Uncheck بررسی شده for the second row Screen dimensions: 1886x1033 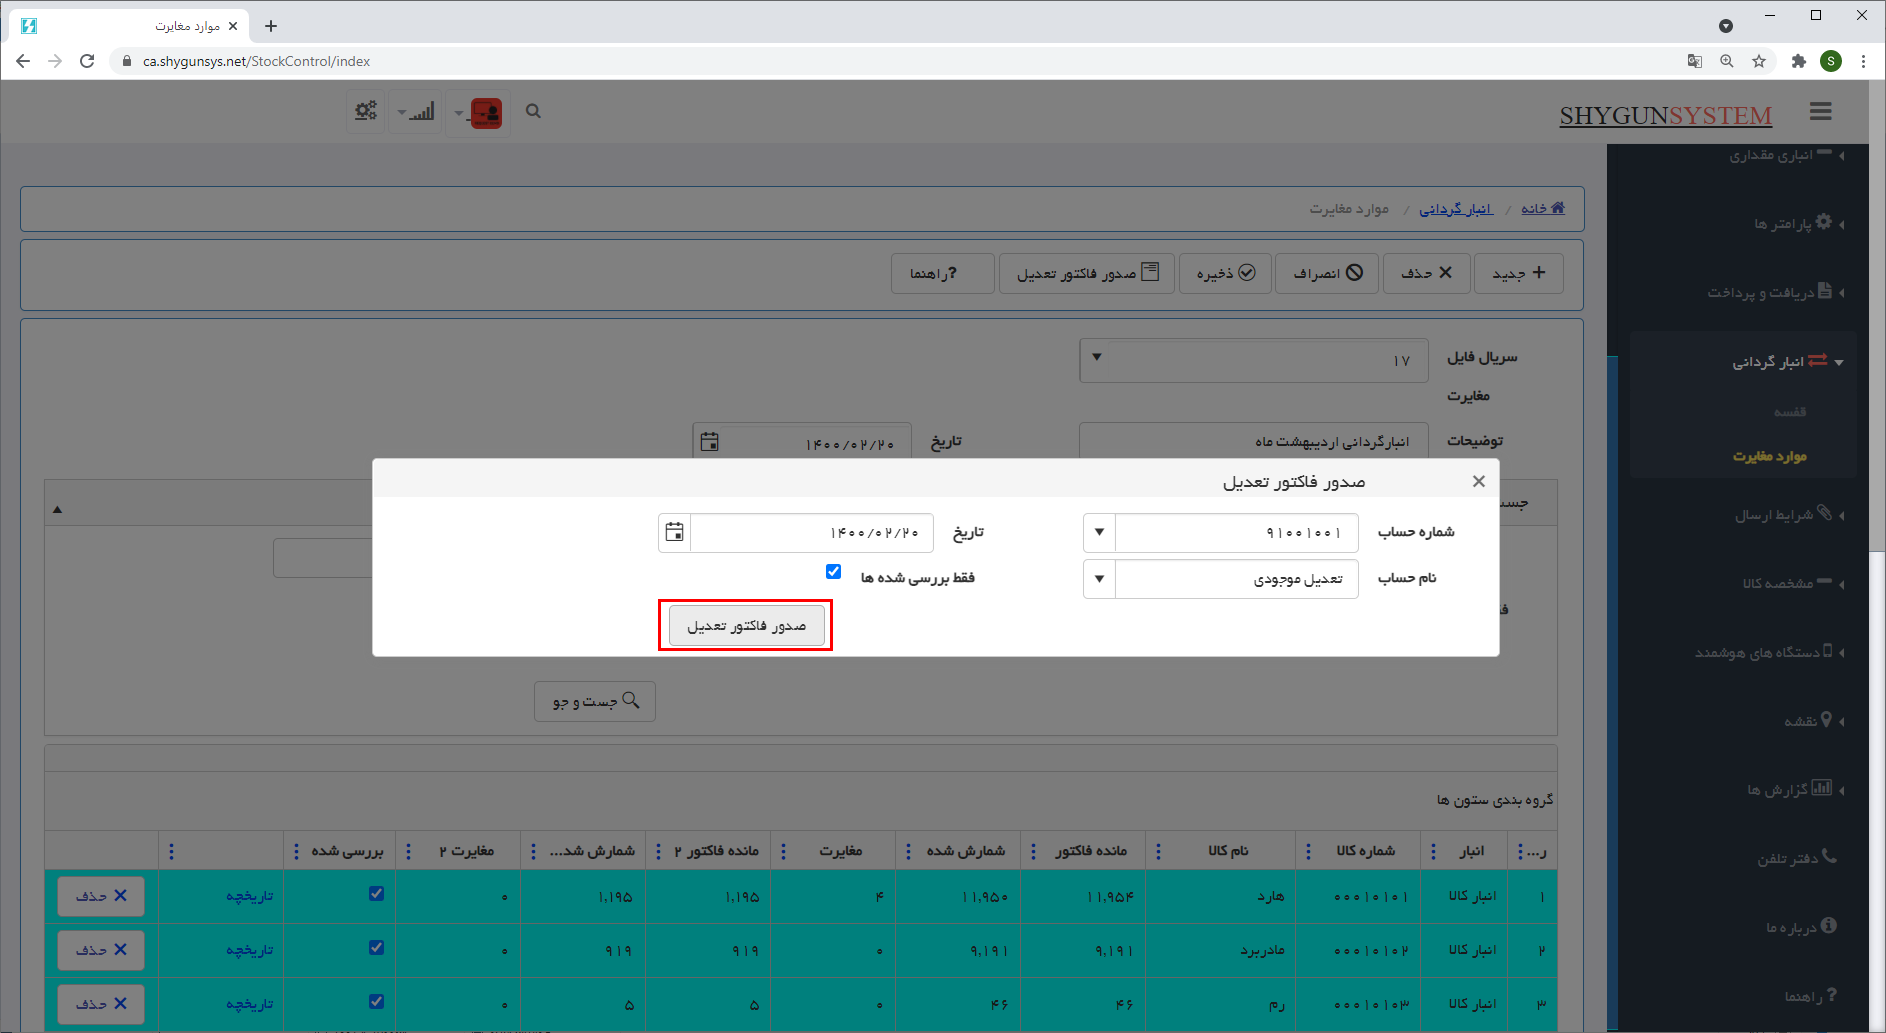tap(376, 948)
